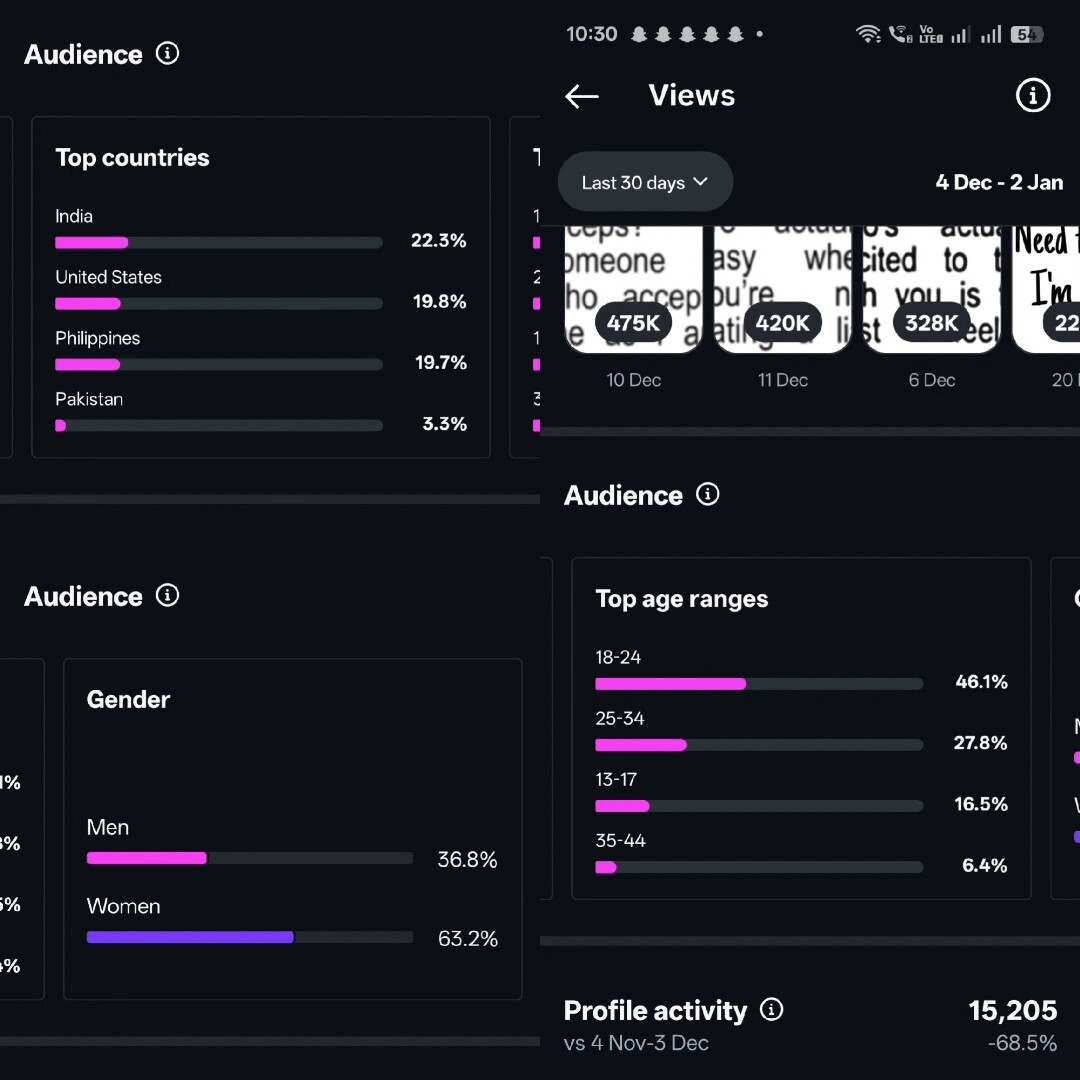Tap the 18-24 age range bar
Image resolution: width=1080 pixels, height=1080 pixels.
tap(758, 684)
